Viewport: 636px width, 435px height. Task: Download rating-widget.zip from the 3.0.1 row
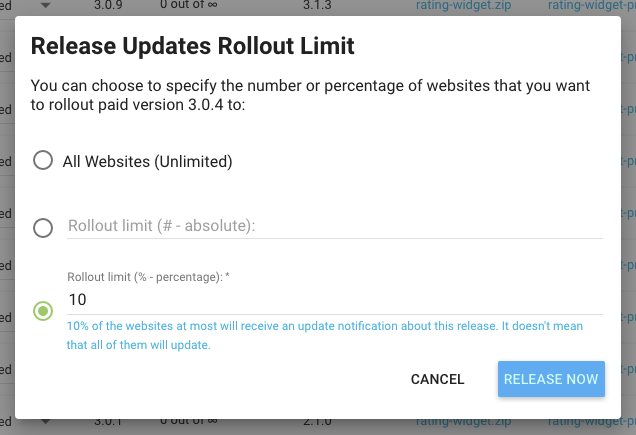466,424
